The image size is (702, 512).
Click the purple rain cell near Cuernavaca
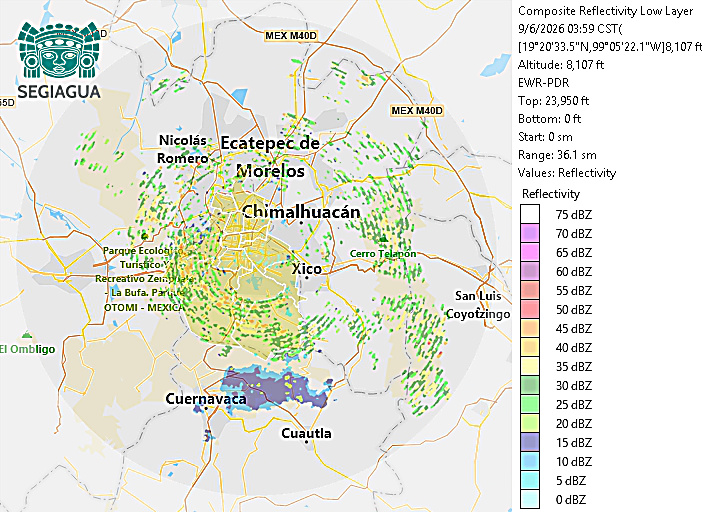[x=273, y=388]
